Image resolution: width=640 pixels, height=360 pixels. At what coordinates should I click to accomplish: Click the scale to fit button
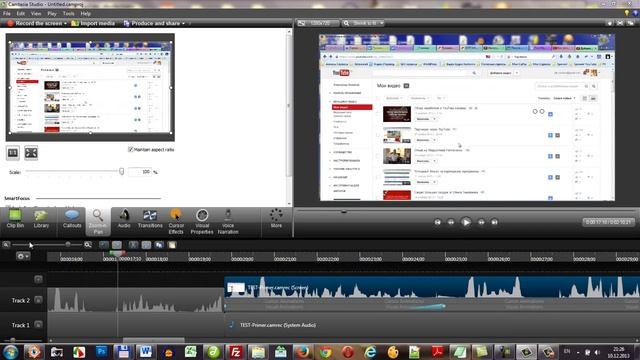(31, 153)
